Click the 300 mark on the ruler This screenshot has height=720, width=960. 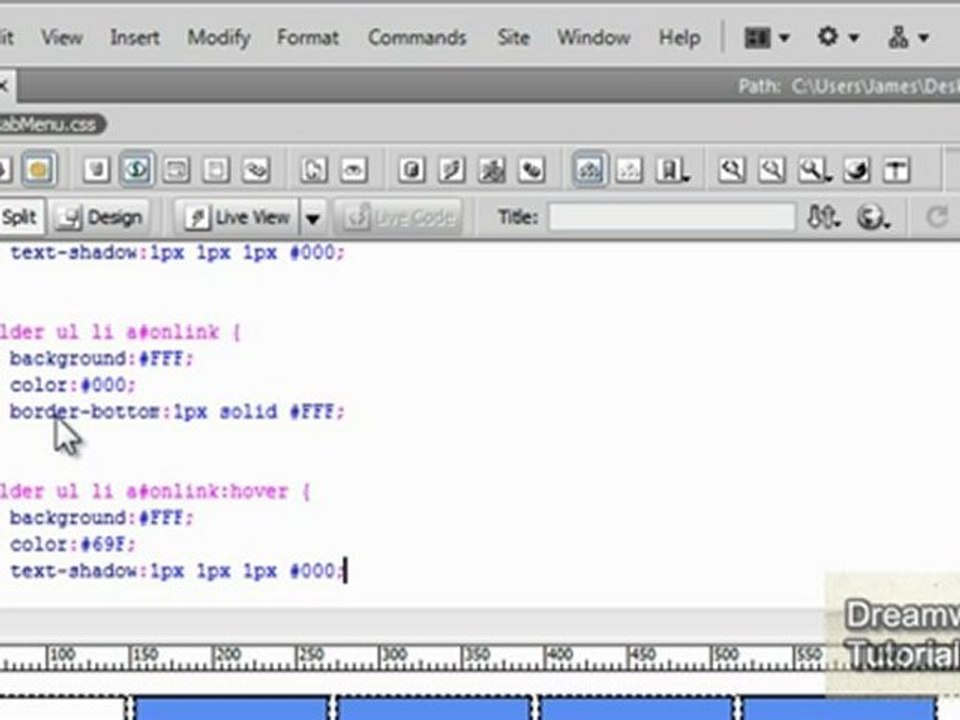[393, 655]
